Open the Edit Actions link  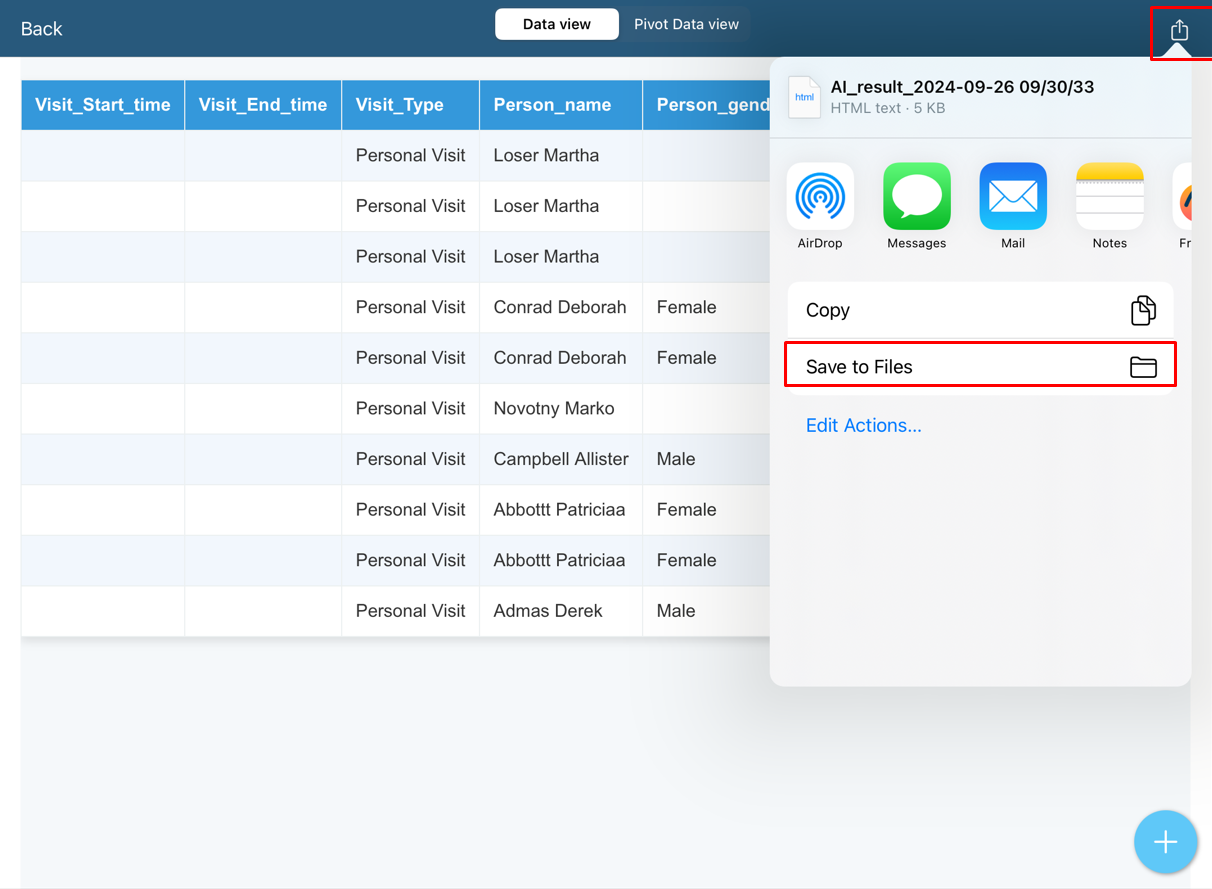coord(863,425)
